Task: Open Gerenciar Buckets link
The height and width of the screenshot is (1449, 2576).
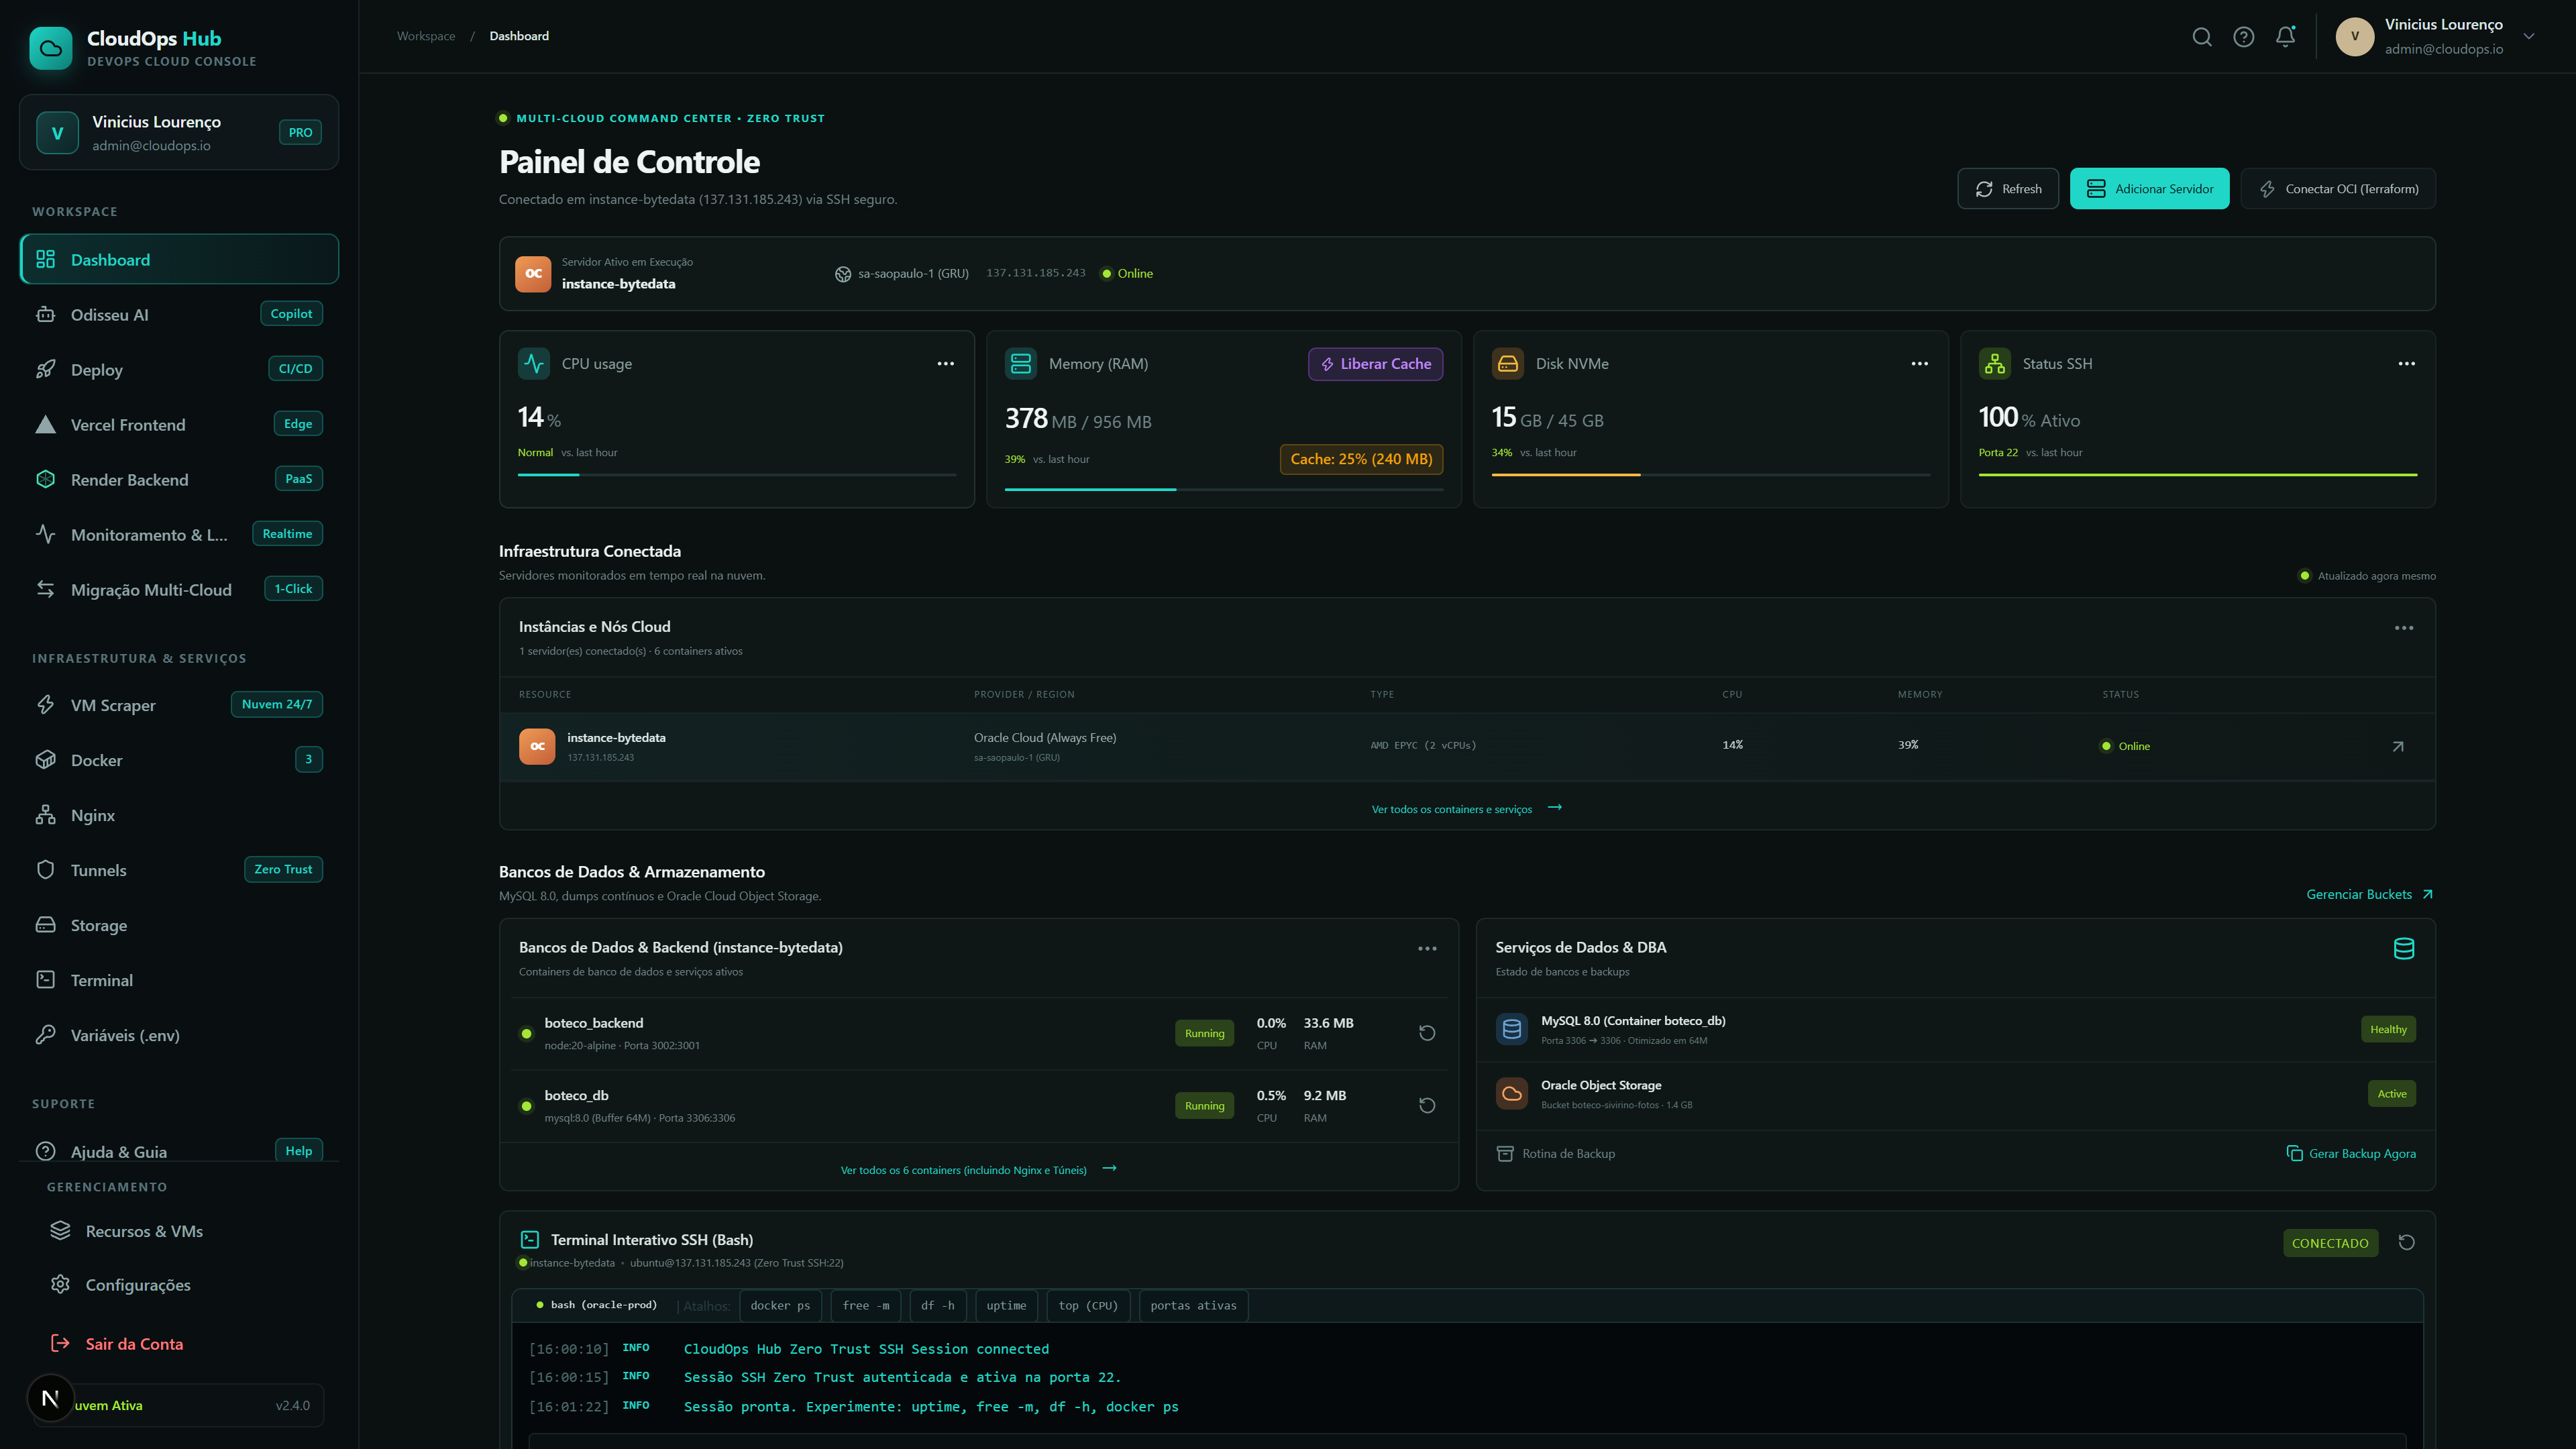Action: coord(2370,894)
